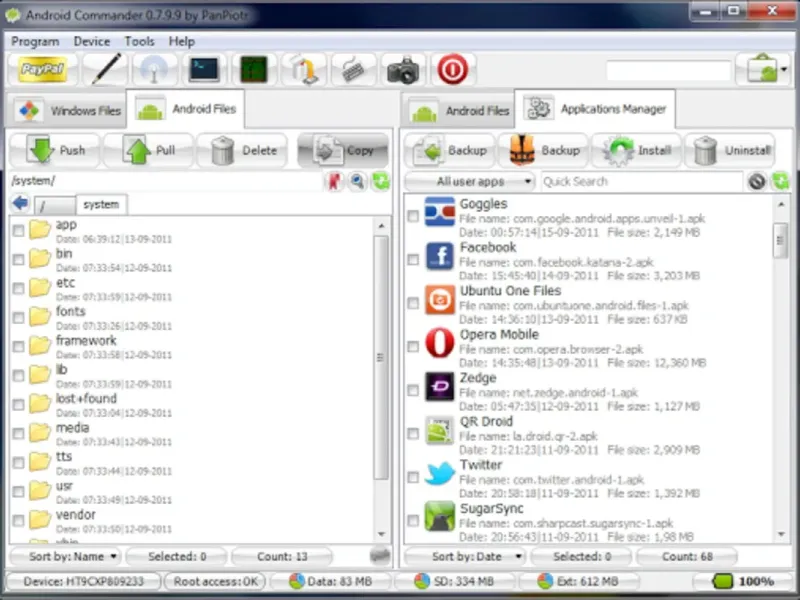
Task: Open the shell console icon
Action: 204,69
